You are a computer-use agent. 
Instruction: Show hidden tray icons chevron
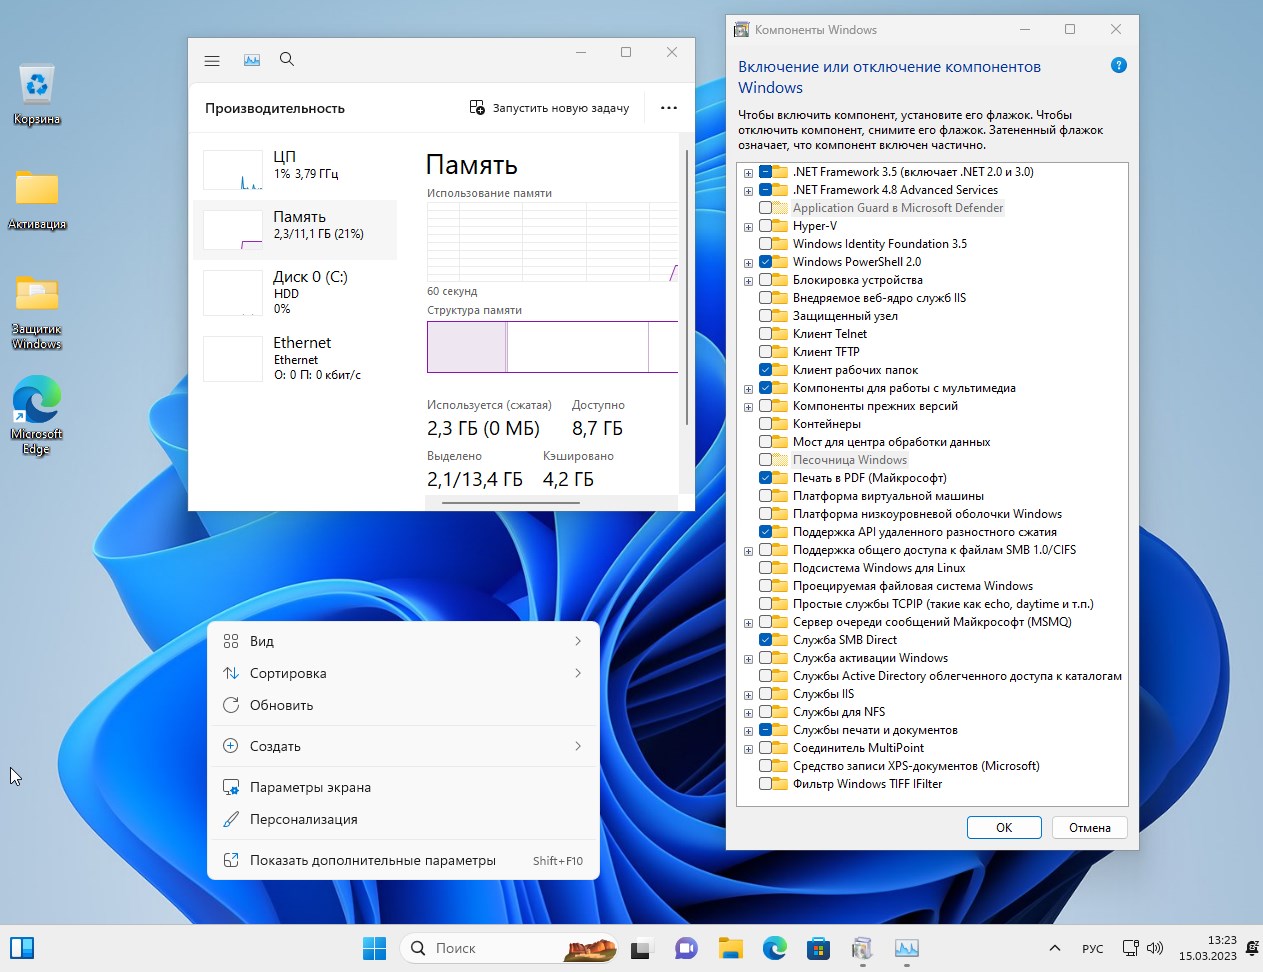tap(1054, 948)
